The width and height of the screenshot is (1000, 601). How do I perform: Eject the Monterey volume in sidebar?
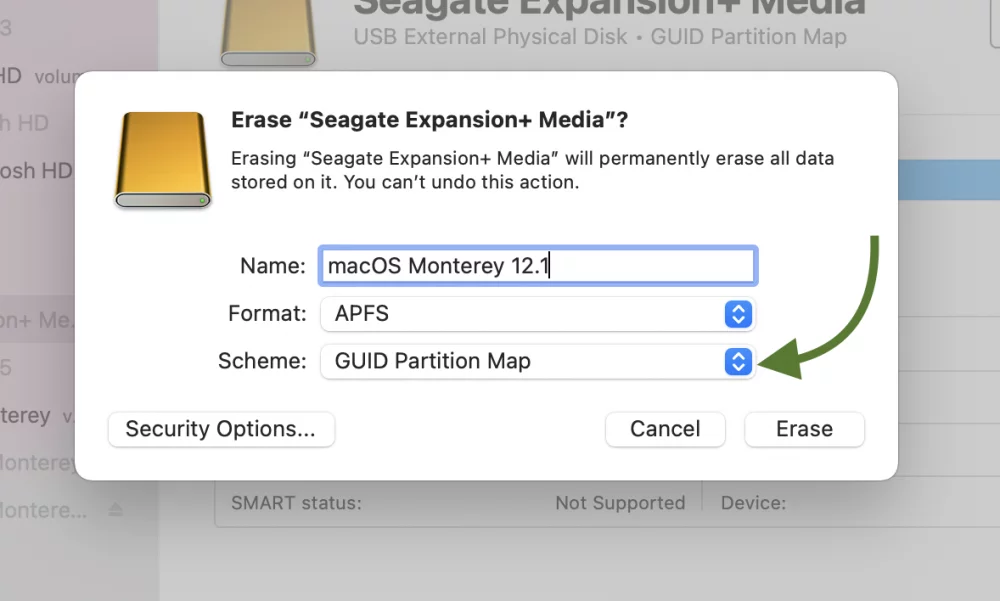(115, 510)
